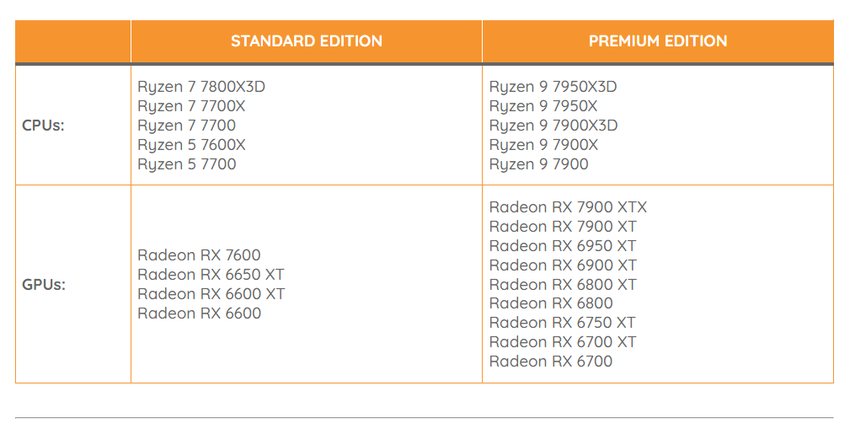Viewport: 850px width, 445px height.
Task: Click the Radeon RX 6900 XT entry
Action: point(563,265)
